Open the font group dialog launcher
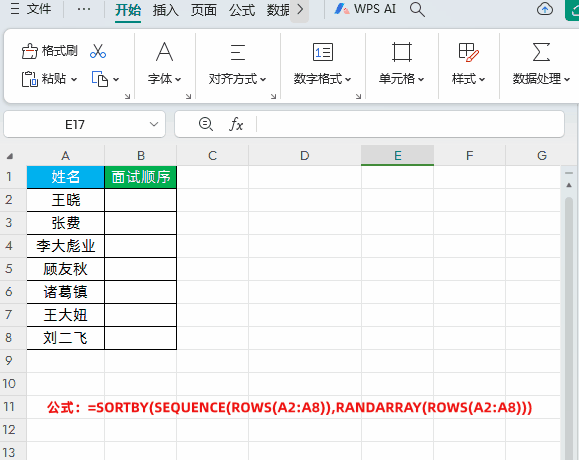Screen dimensions: 579x460 click(x=188, y=96)
